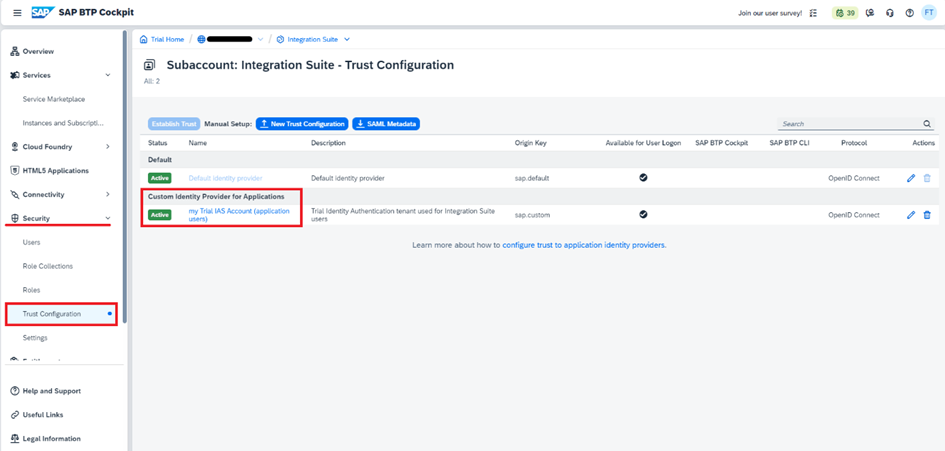Click the SAP logo
The height and width of the screenshot is (451, 945).
point(43,13)
